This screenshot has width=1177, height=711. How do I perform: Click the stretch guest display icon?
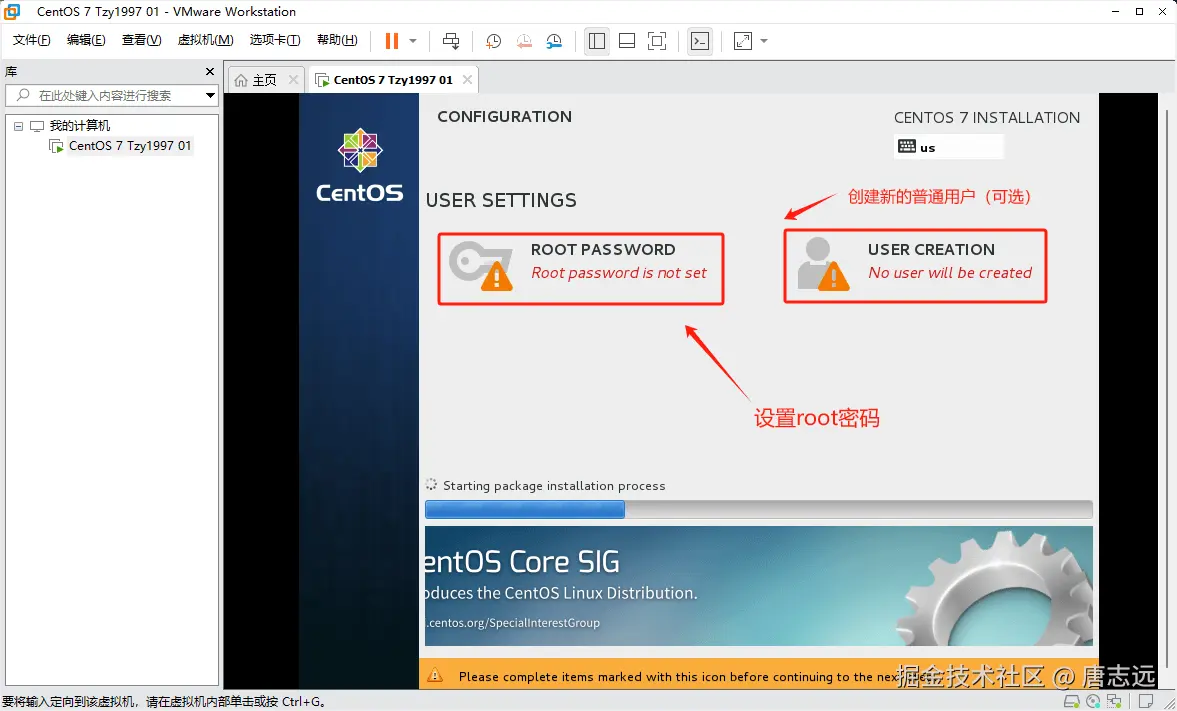pos(742,41)
